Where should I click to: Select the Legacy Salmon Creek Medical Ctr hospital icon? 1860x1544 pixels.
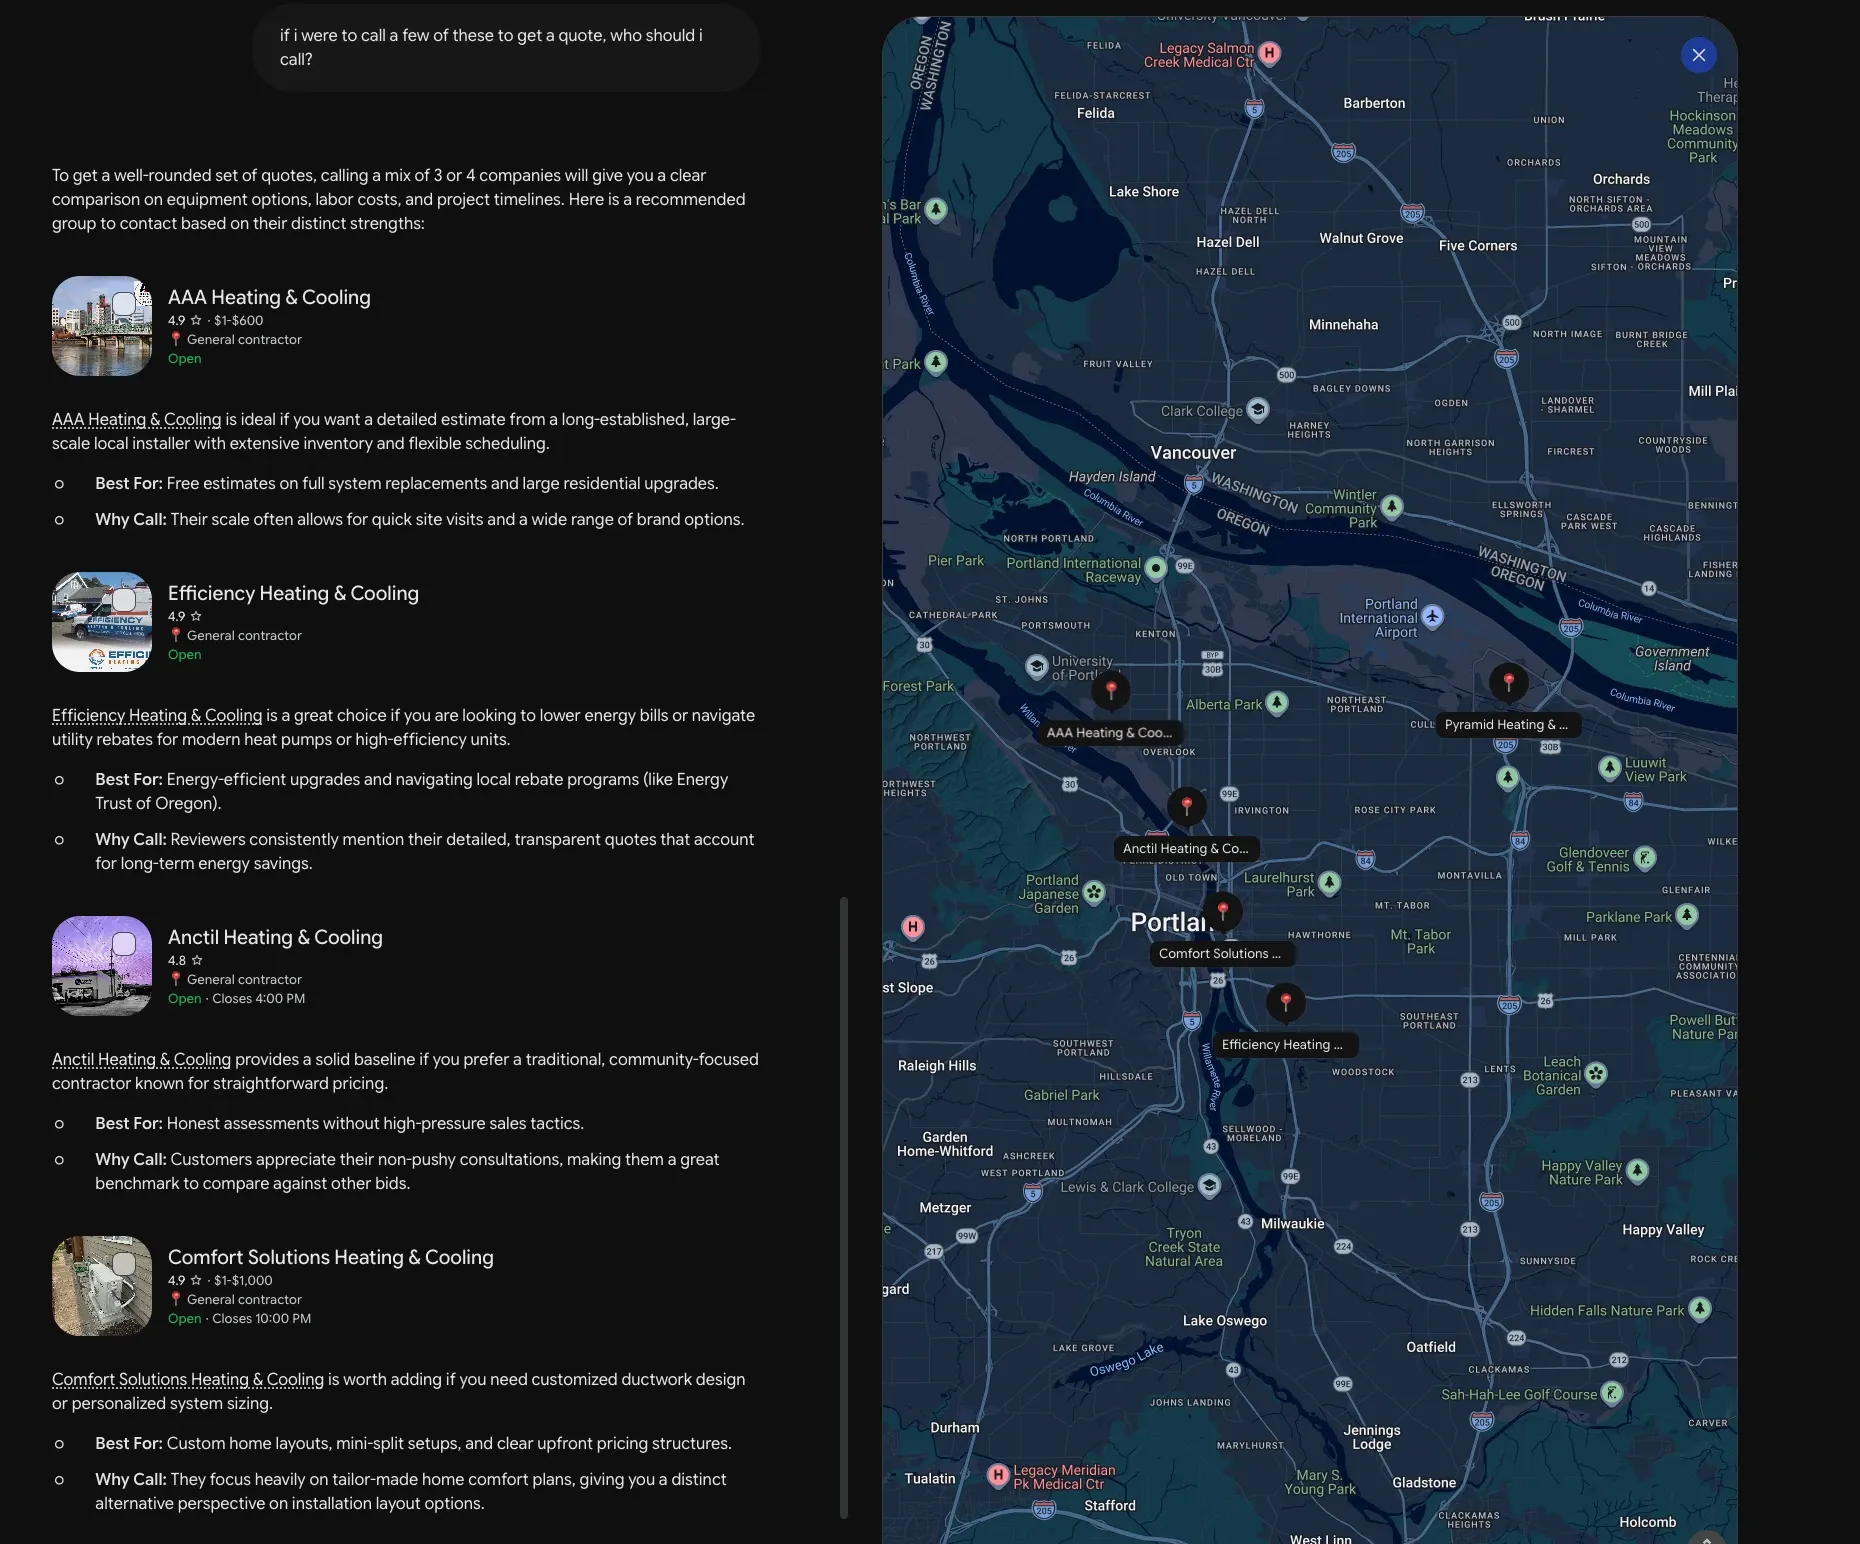[1269, 53]
